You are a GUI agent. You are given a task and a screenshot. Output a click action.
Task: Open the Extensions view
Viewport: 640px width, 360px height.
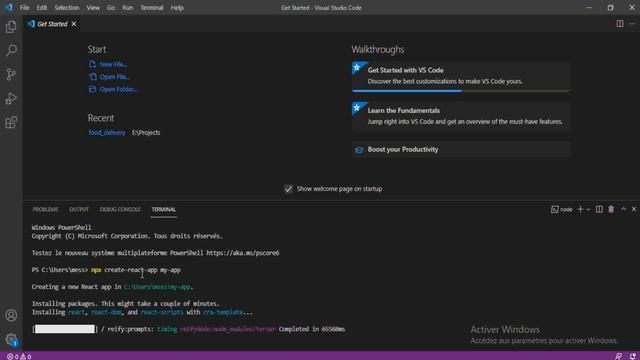click(11, 122)
